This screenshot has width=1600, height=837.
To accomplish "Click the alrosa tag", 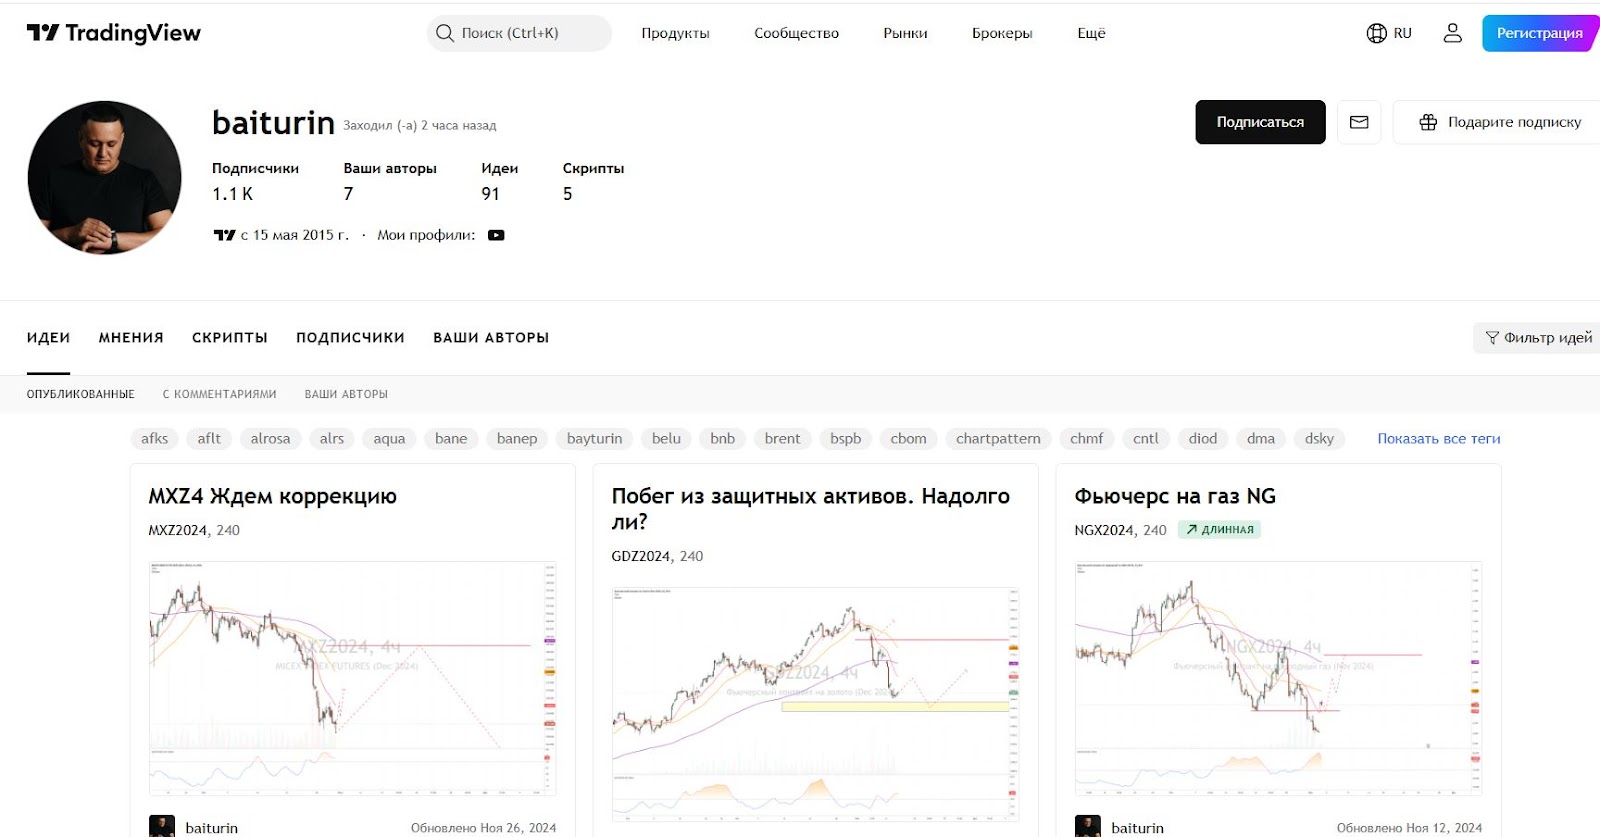I will pyautogui.click(x=270, y=438).
